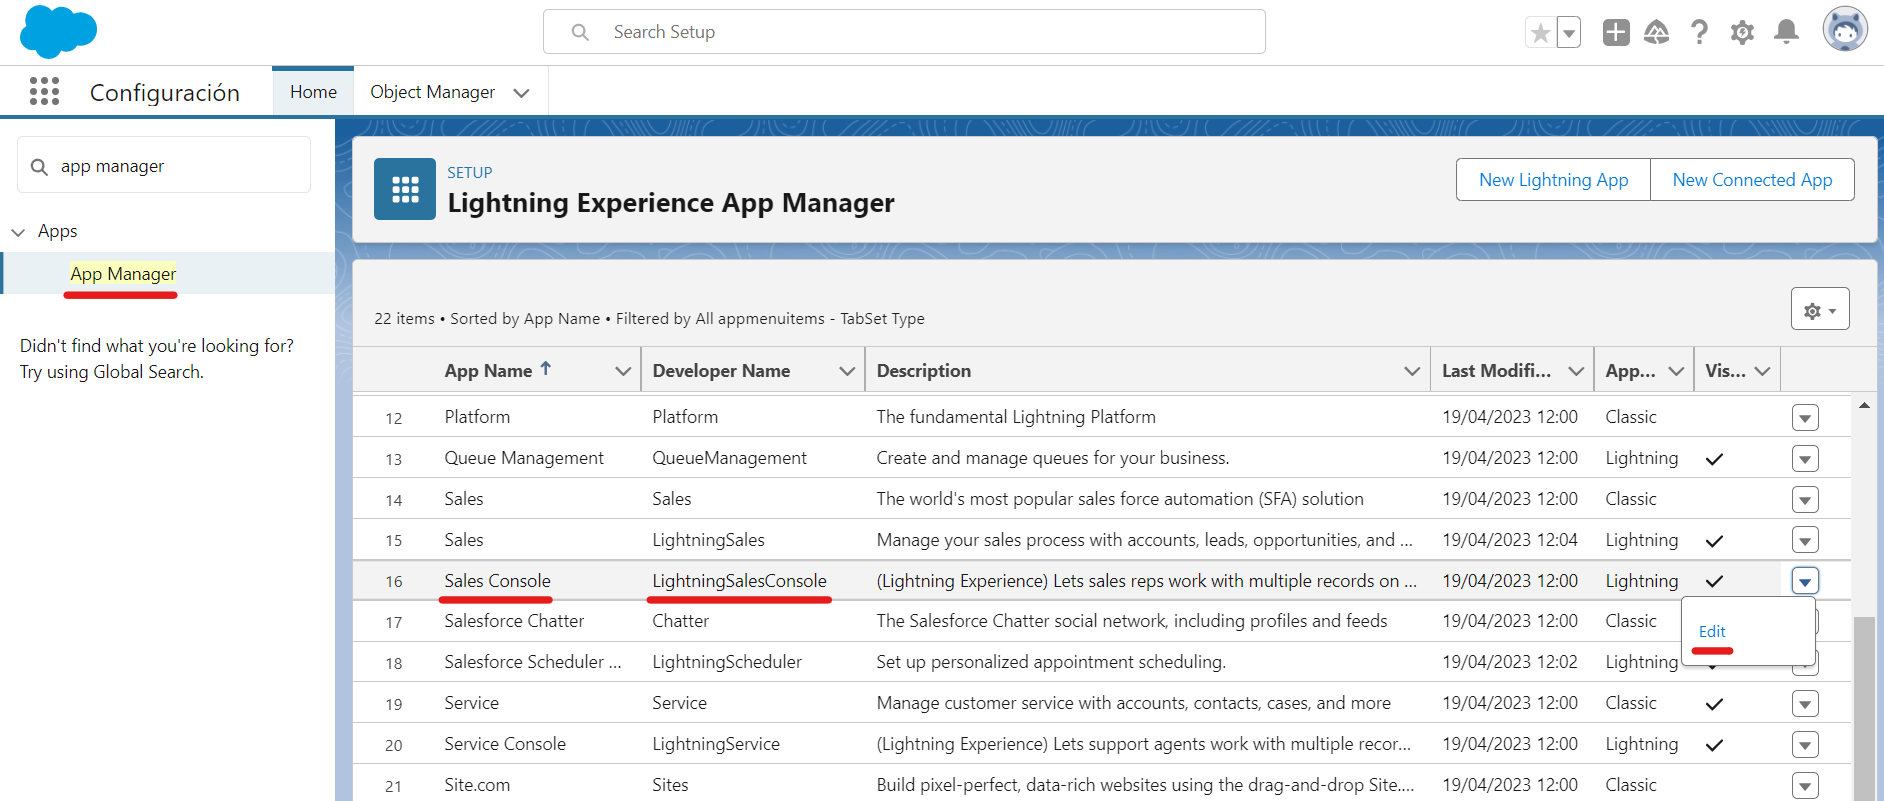
Task: Click the QueueManagement developer name cell
Action: pos(729,458)
